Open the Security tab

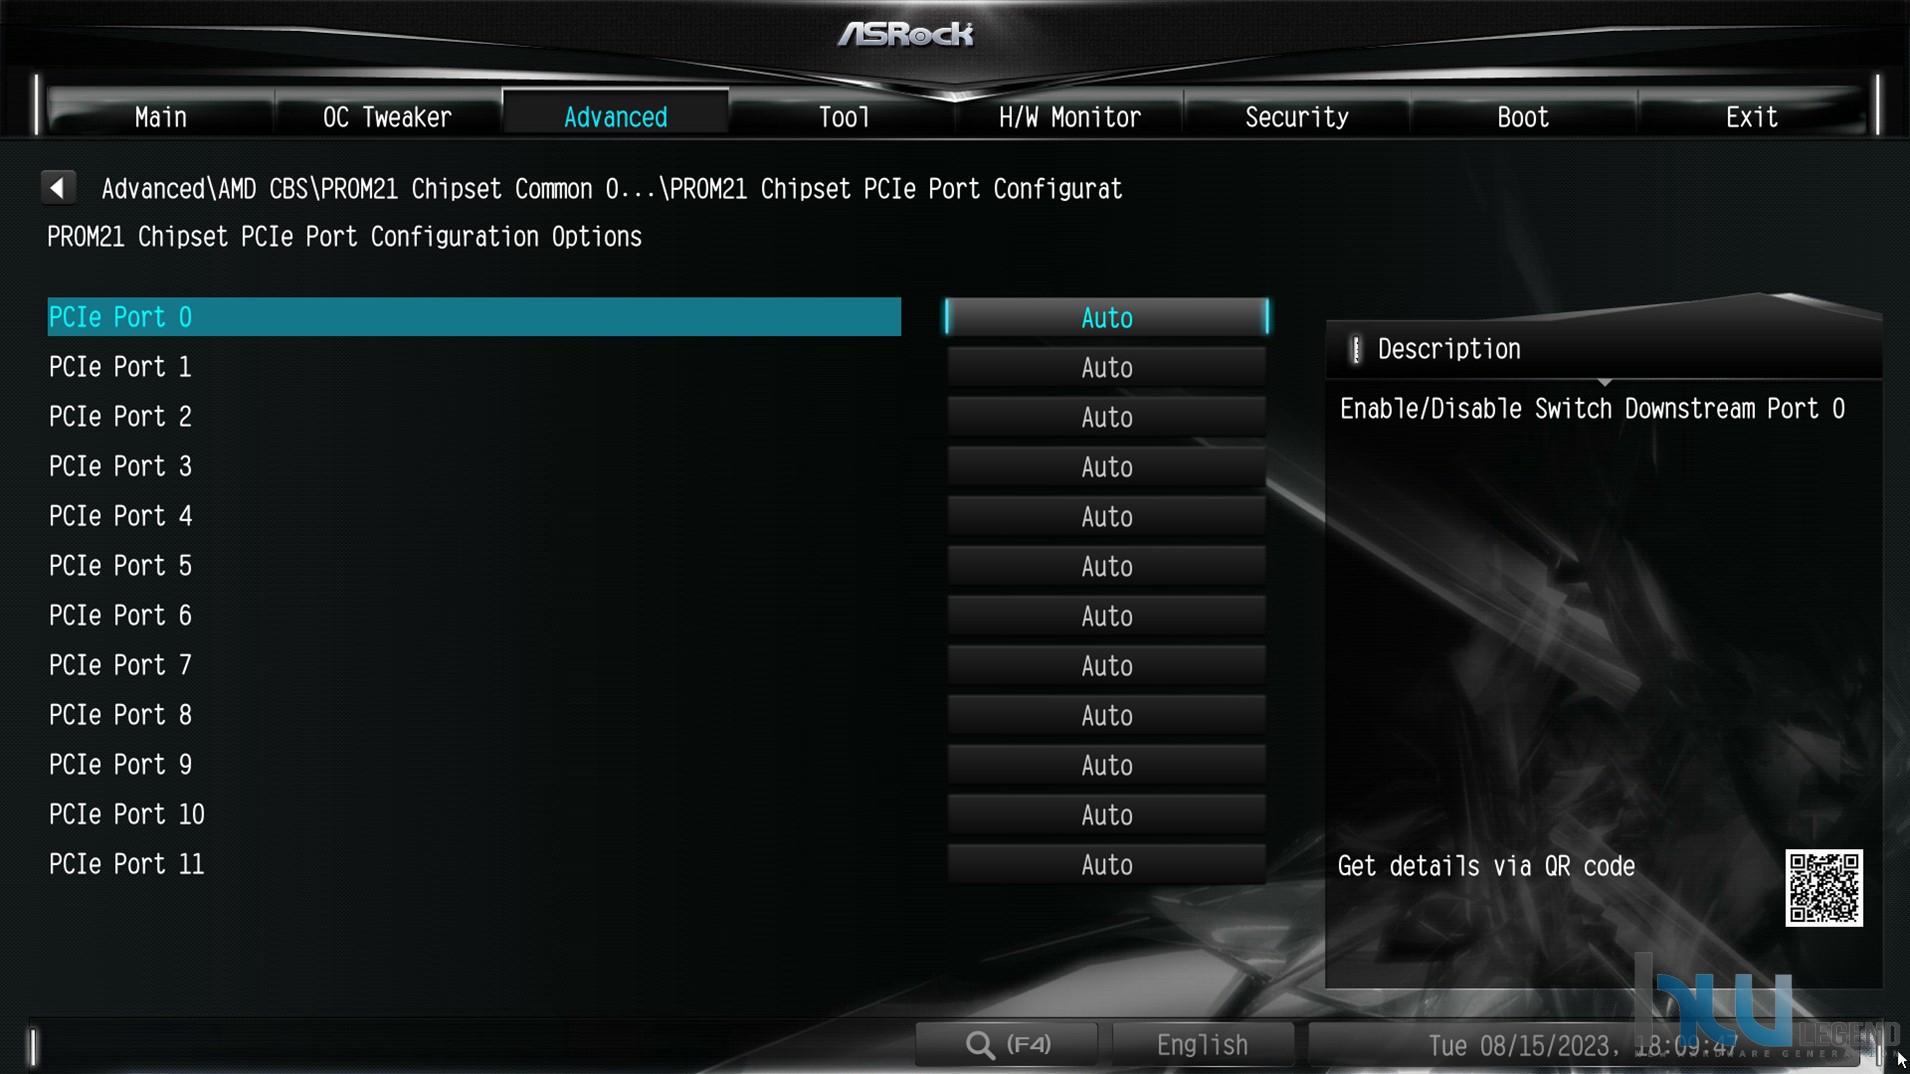coord(1296,117)
